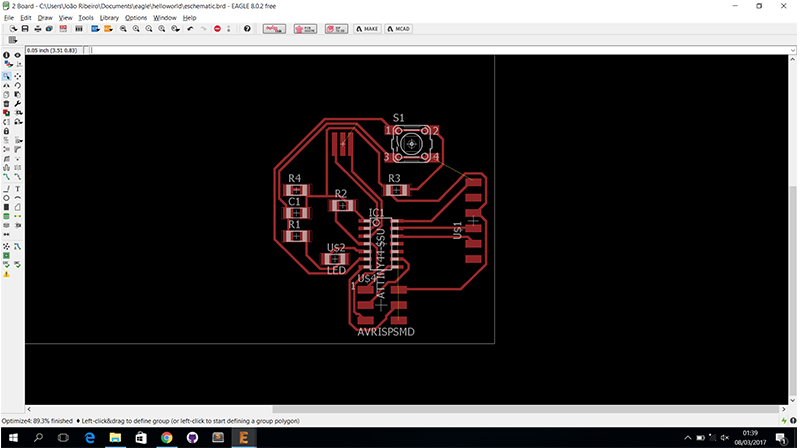Select the Lock tool
The width and height of the screenshot is (800, 448).
(7, 131)
